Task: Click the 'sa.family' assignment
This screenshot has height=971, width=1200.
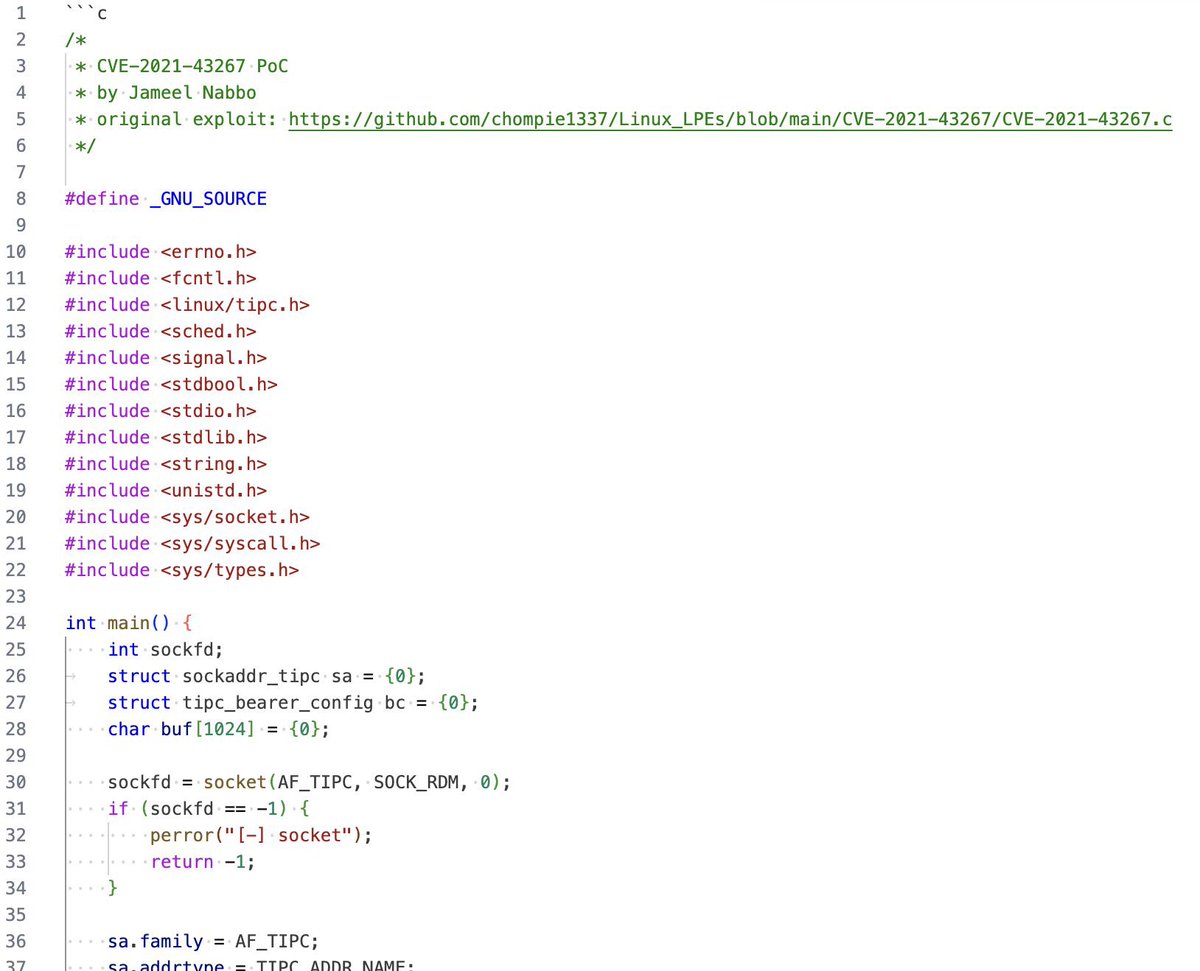Action: [x=155, y=940]
